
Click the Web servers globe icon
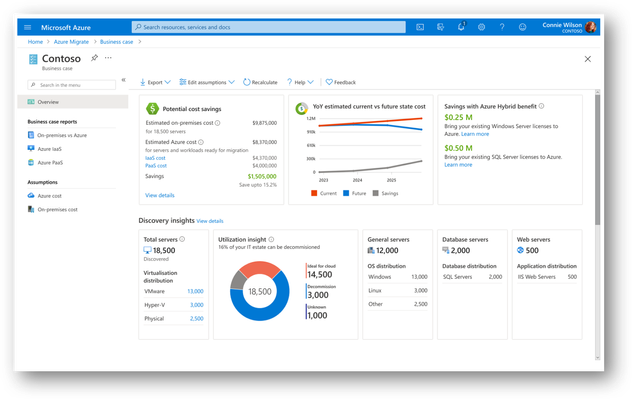pos(520,250)
